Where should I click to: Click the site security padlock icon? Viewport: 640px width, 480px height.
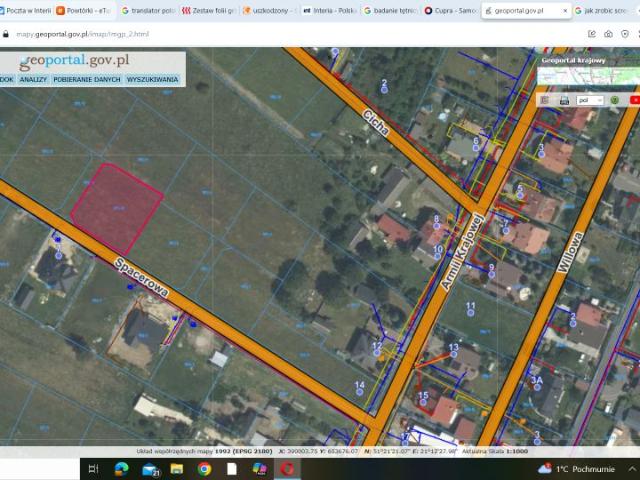click(x=6, y=34)
